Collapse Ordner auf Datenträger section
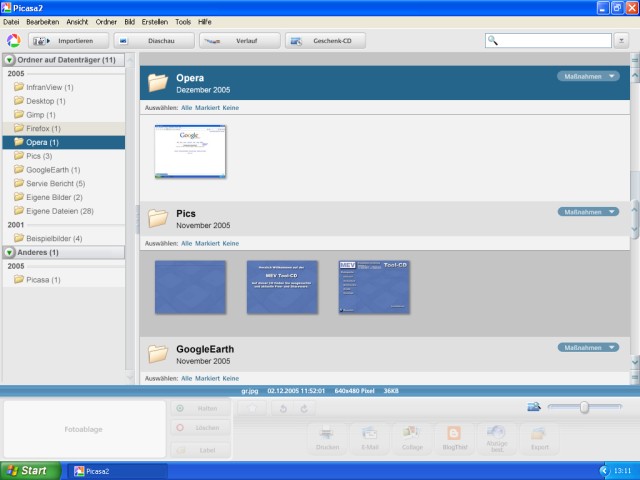Image resolution: width=640 pixels, height=480 pixels. pos(9,60)
